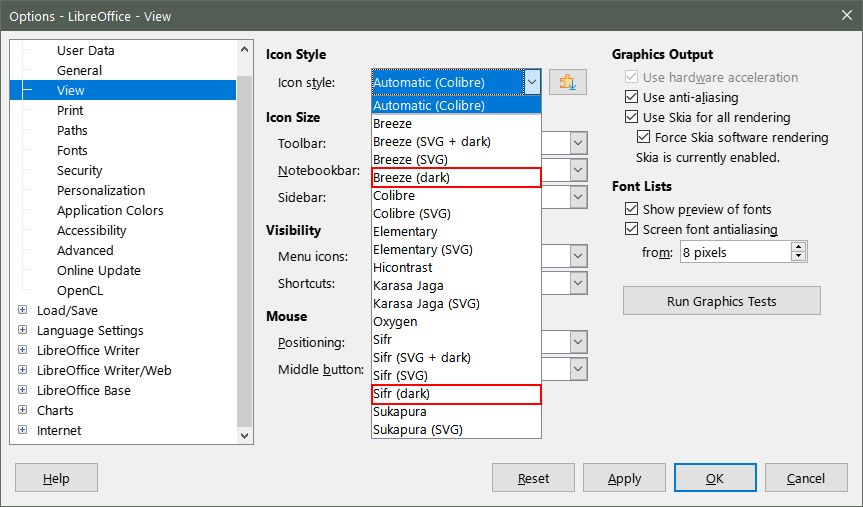Expand the Load/Save tree node

pos(23,310)
